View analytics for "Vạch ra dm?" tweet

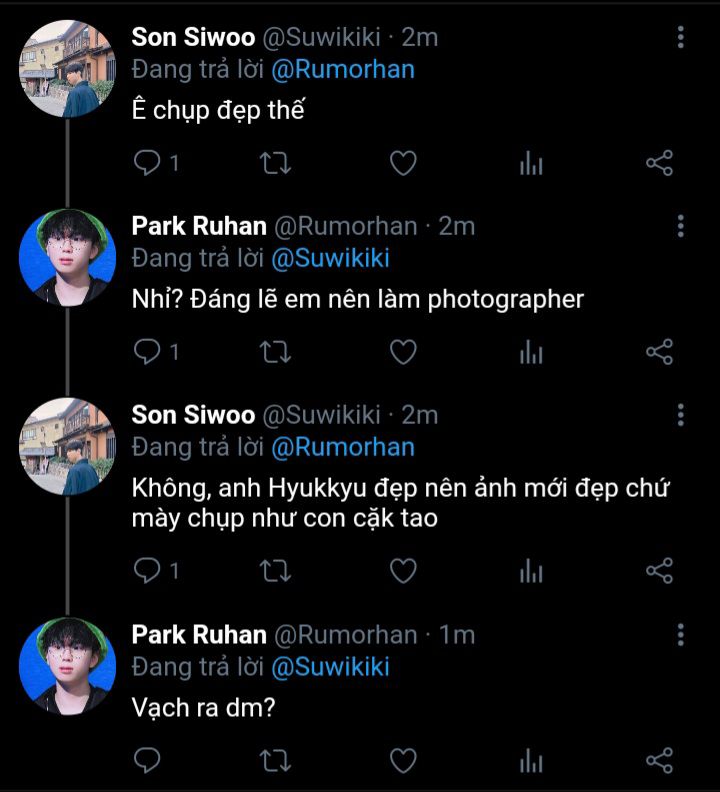[531, 761]
